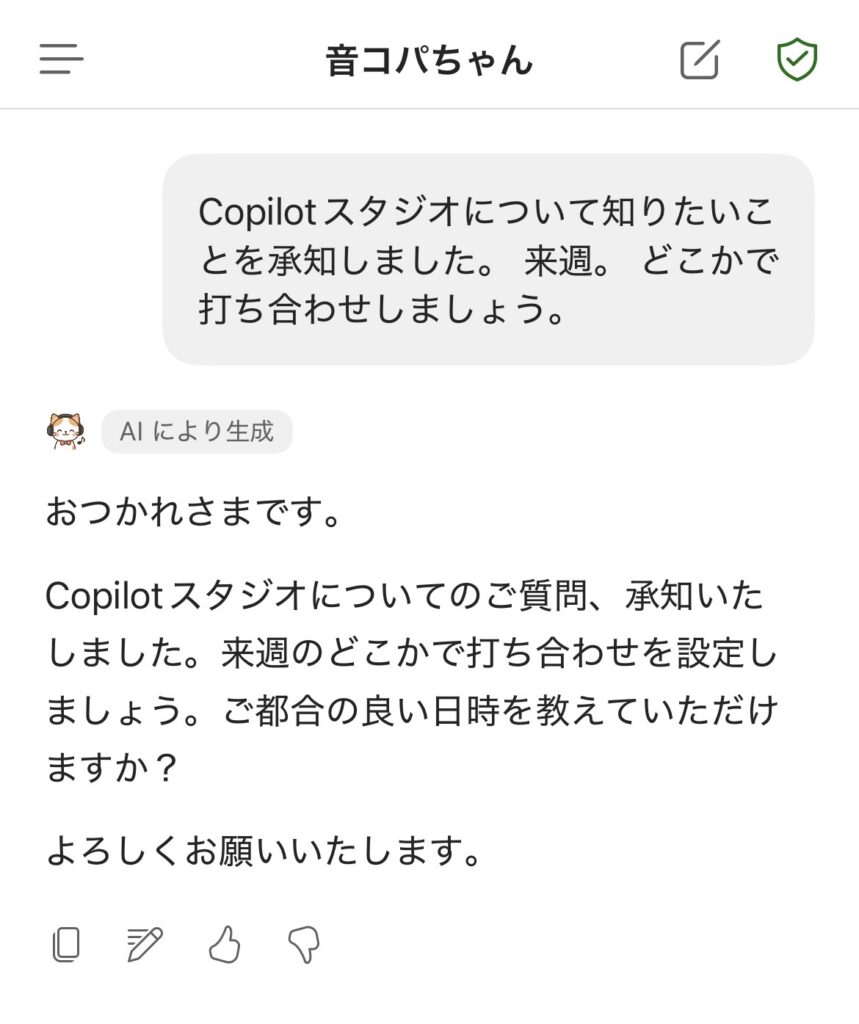Image resolution: width=859 pixels, height=1024 pixels.
Task: Open the green shield protection icon
Action: point(797,60)
